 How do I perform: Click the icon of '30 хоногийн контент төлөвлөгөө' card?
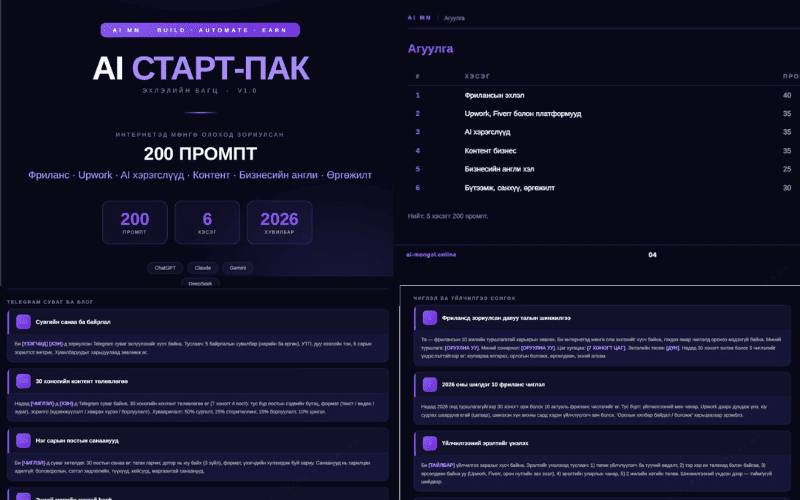pyautogui.click(x=23, y=381)
